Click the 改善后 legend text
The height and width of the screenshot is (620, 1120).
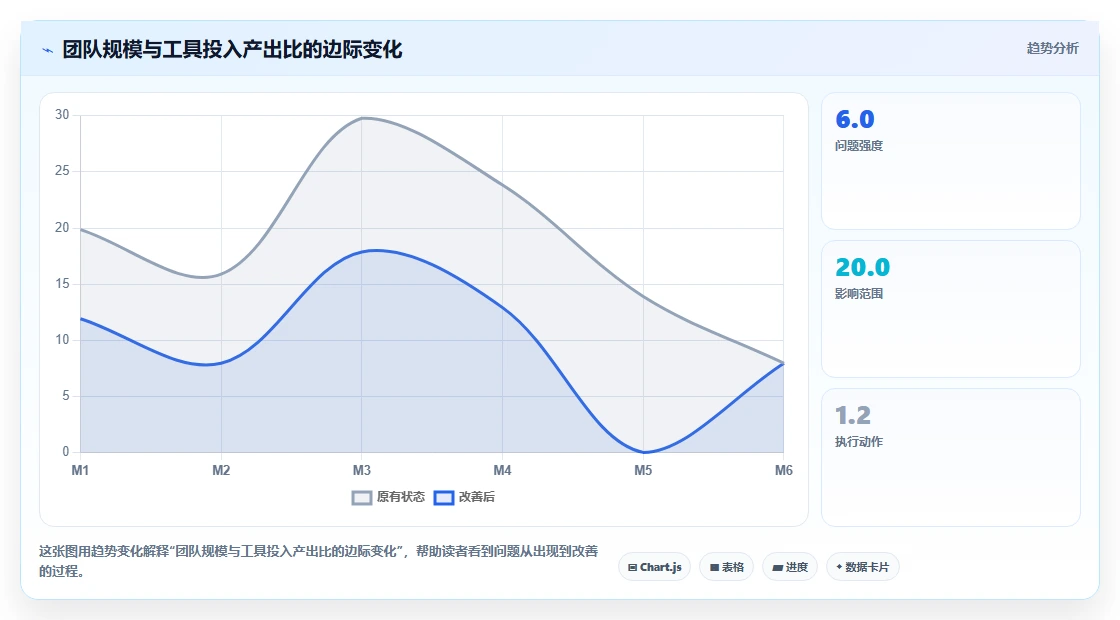click(476, 497)
